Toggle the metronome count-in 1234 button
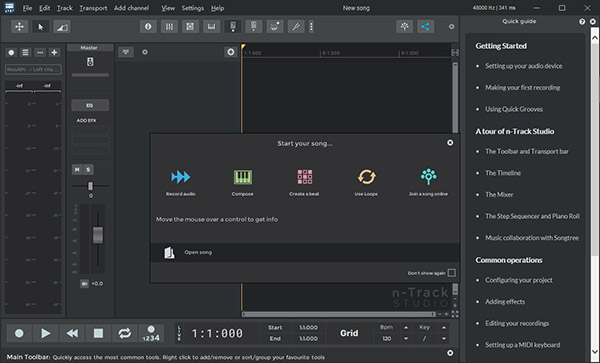The image size is (600, 363). (151, 334)
